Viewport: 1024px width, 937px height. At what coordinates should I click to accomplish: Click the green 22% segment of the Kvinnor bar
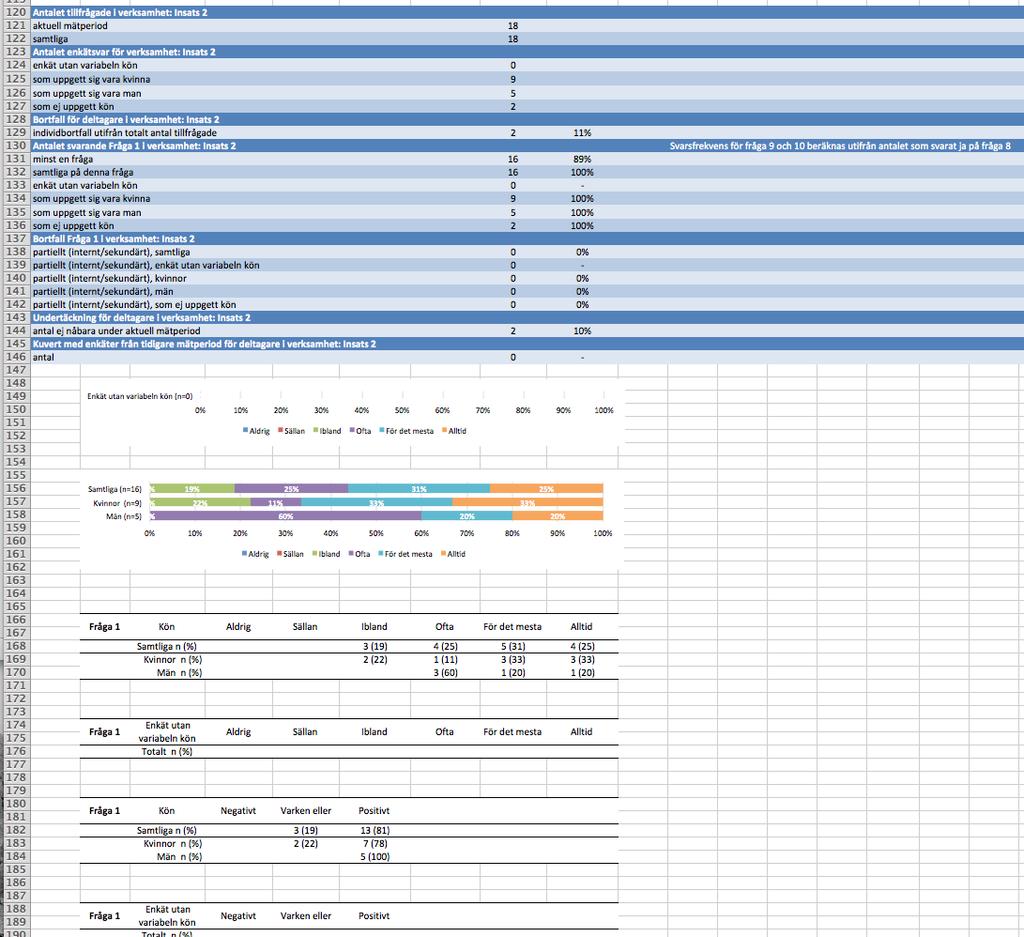pos(200,503)
